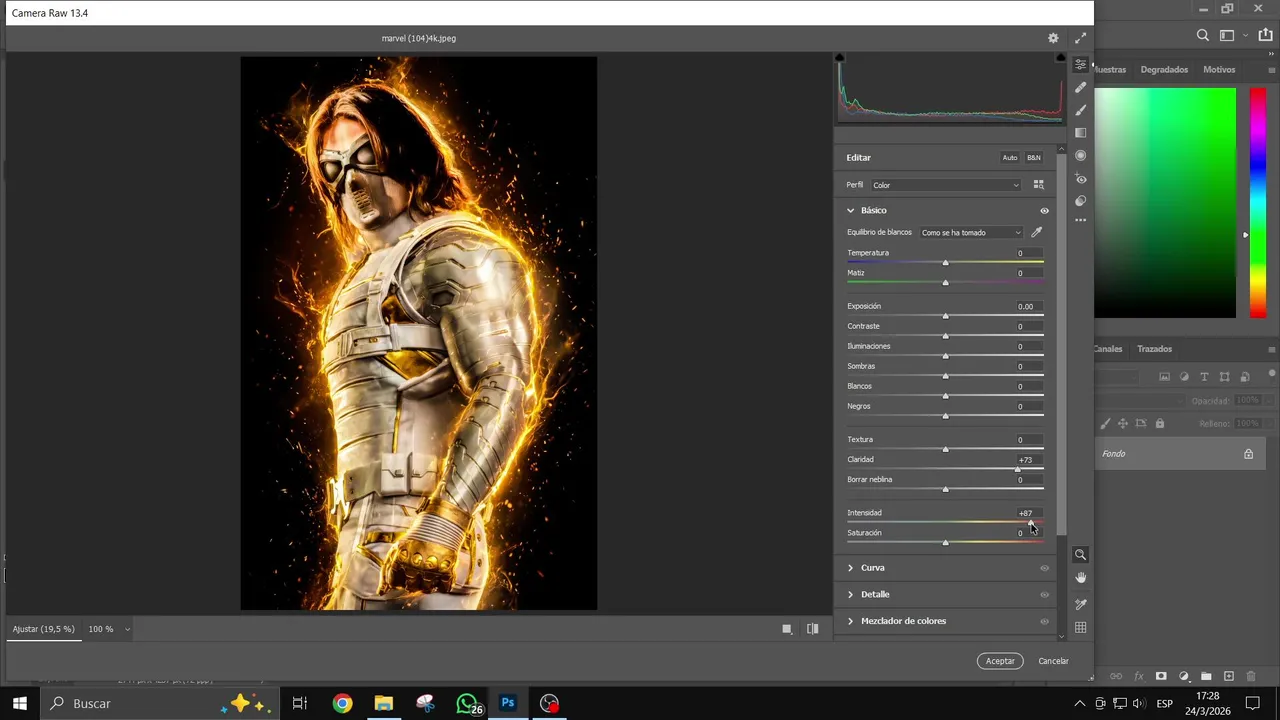Click the Cancelar button
The image size is (1280, 720).
[x=1053, y=661]
